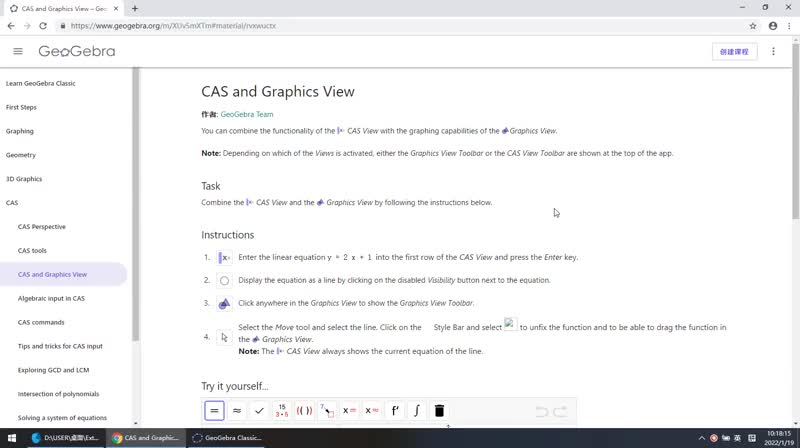The image size is (800, 448).
Task: Open Algebraic input in CAS page
Action: pos(52,298)
